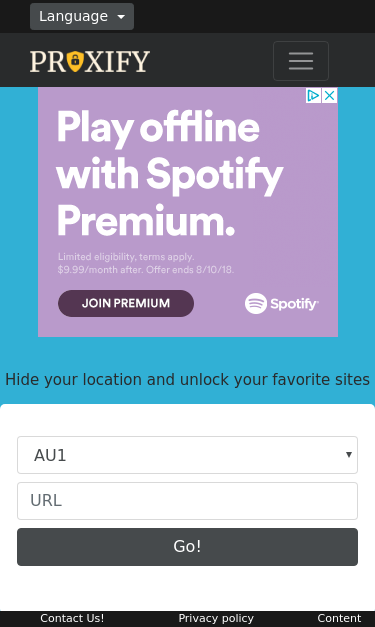Click the Language caret arrow
The width and height of the screenshot is (375, 627).
coord(121,17)
